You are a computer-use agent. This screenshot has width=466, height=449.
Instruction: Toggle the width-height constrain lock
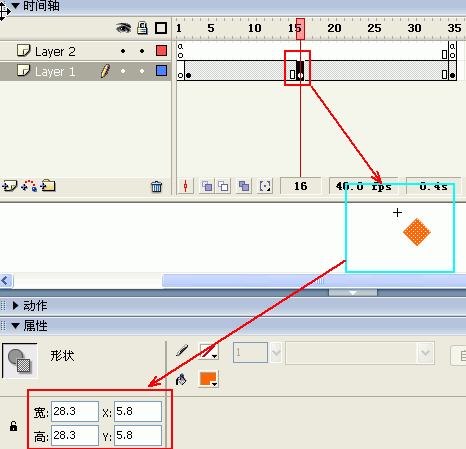coord(13,426)
